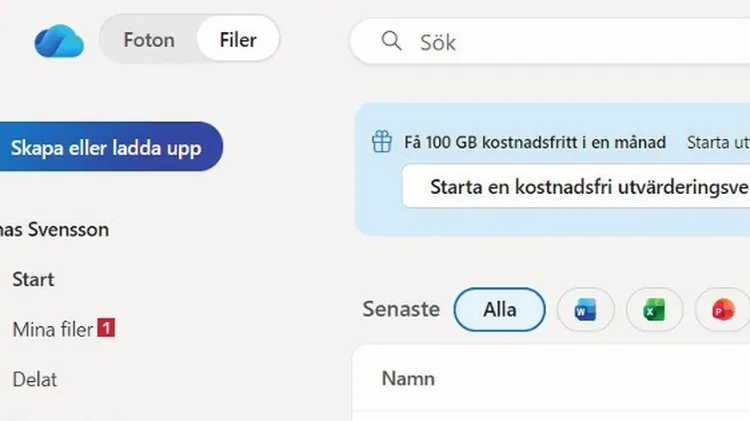Click the gift icon in the banner

coord(382,142)
